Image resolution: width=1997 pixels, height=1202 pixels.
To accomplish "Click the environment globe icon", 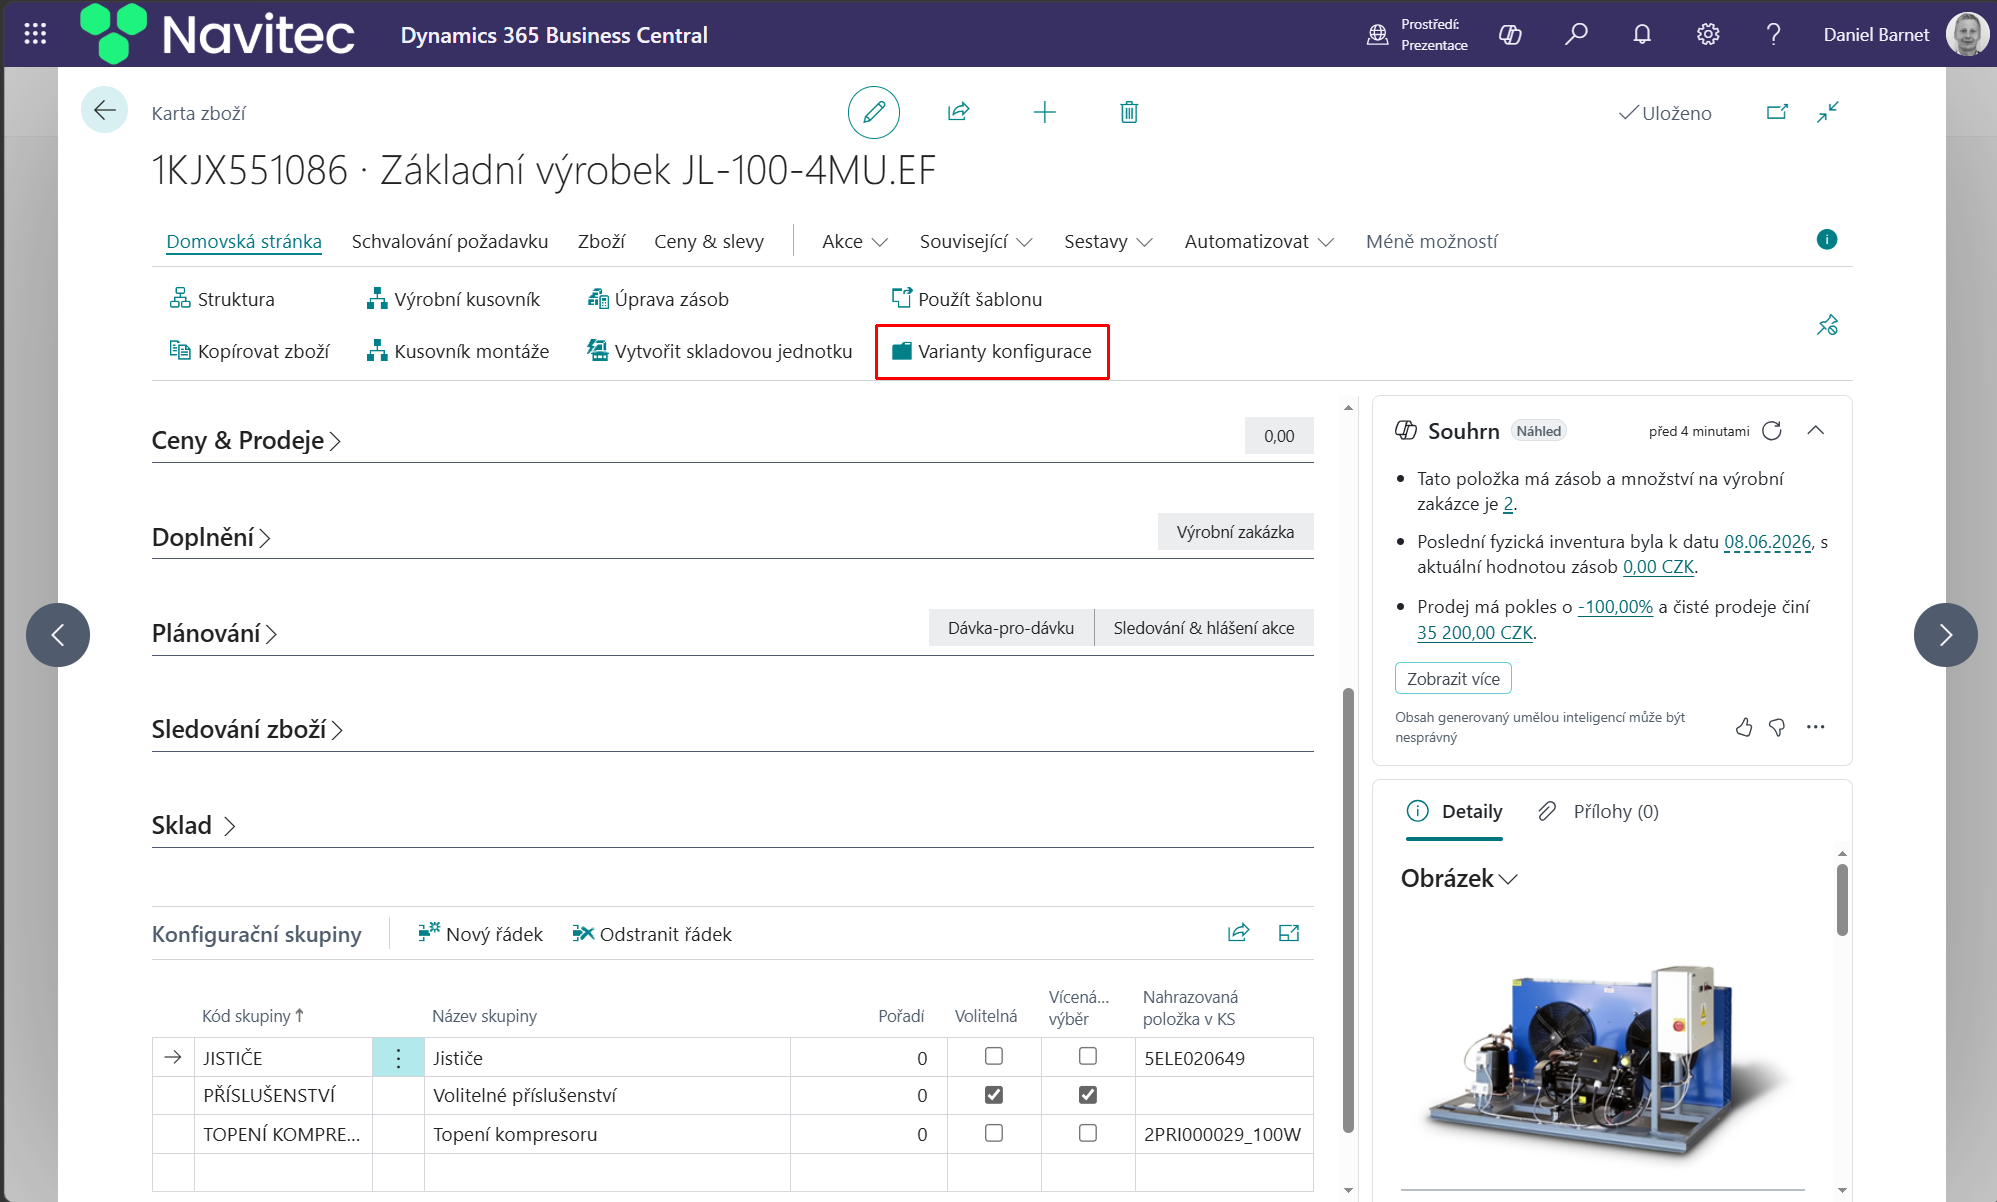I will coord(1377,35).
